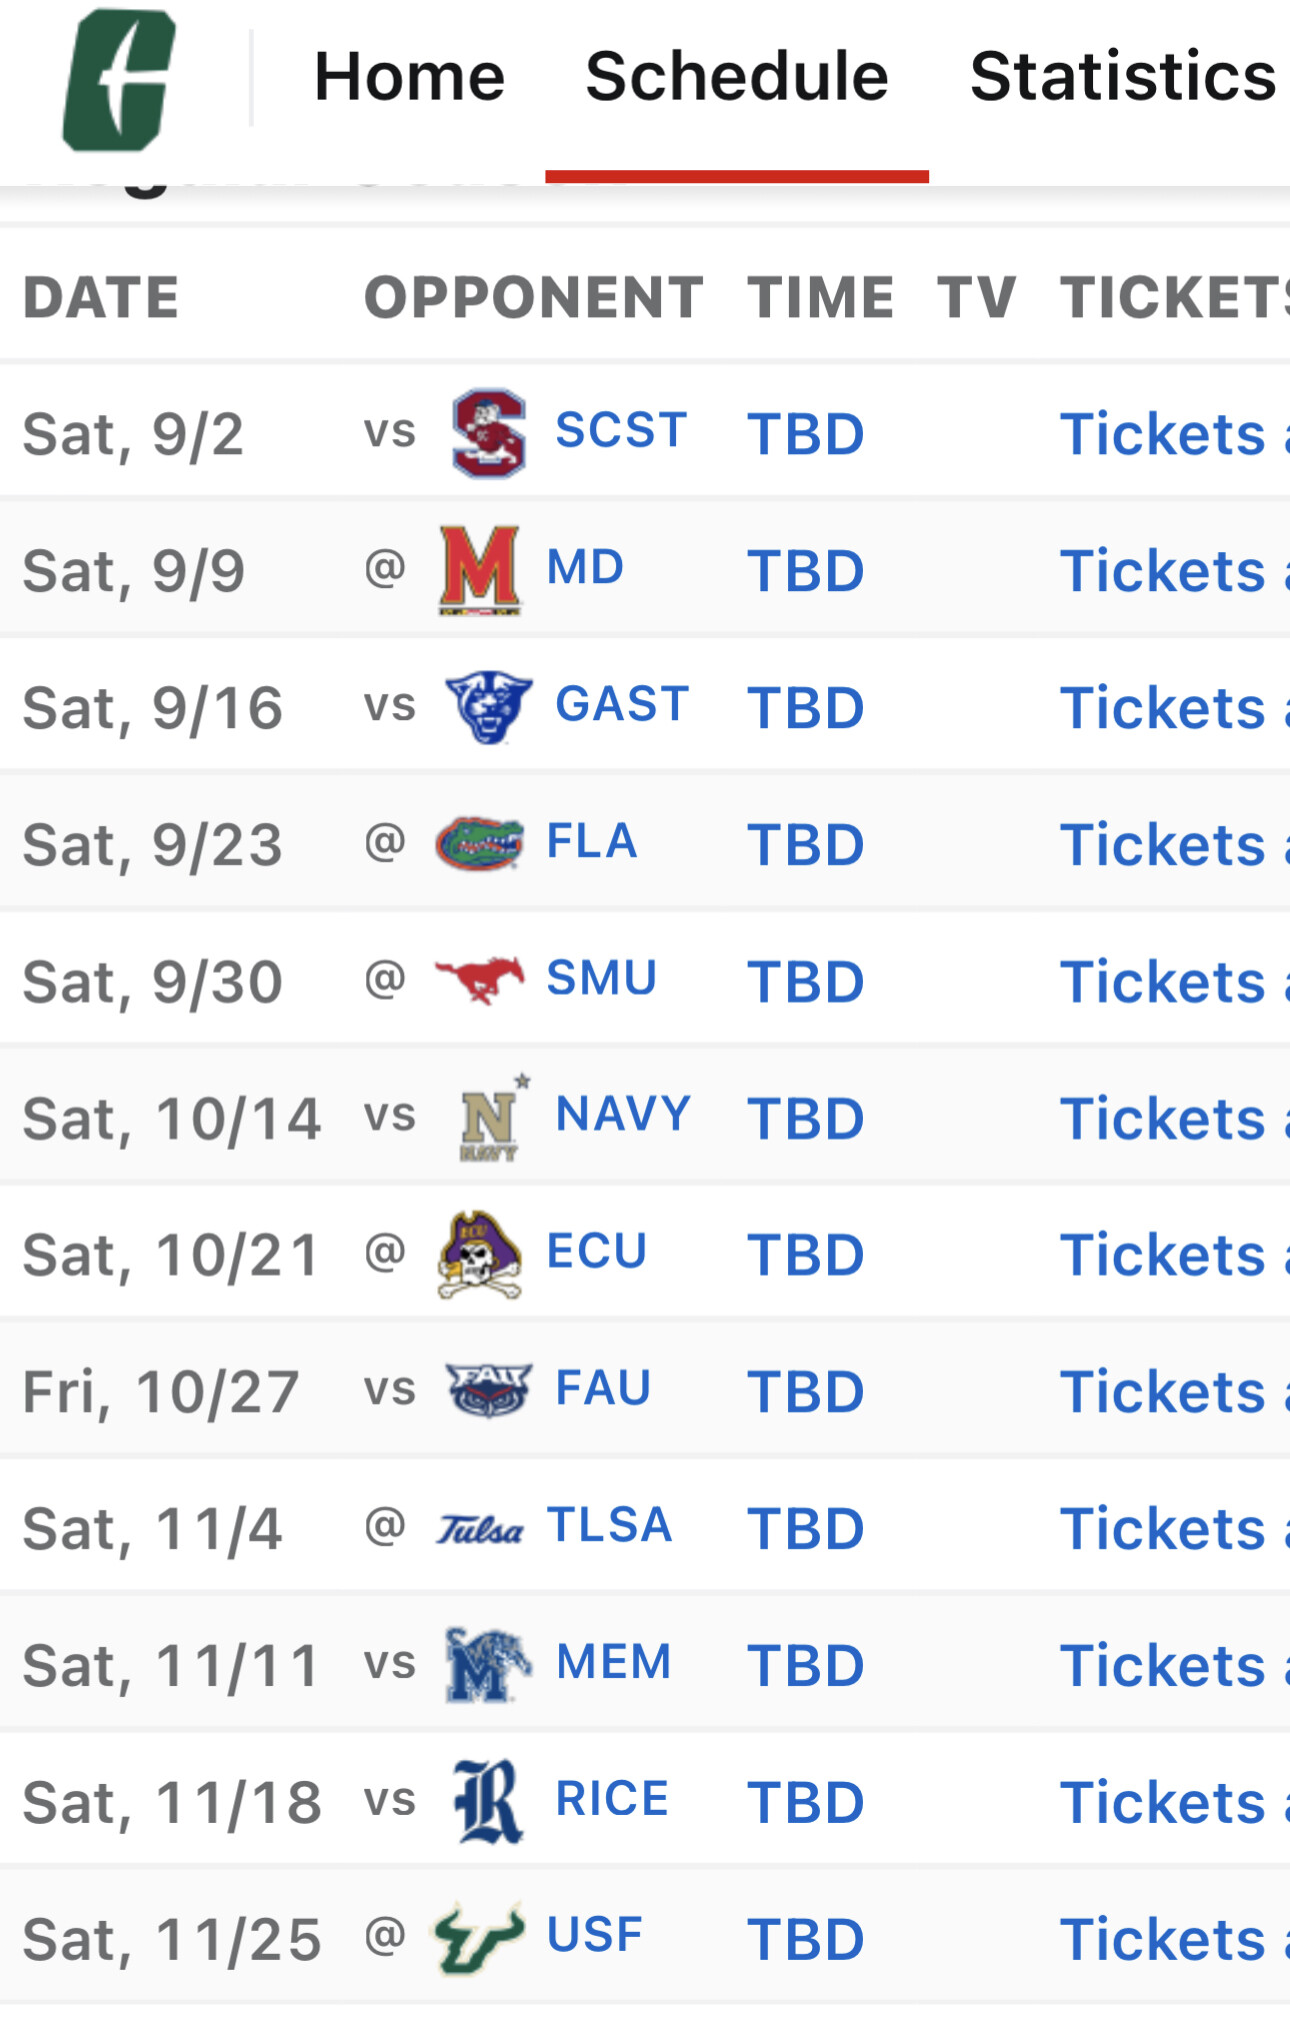Tap the SMU mustang logo
This screenshot has height=2029, width=1290.
click(480, 979)
